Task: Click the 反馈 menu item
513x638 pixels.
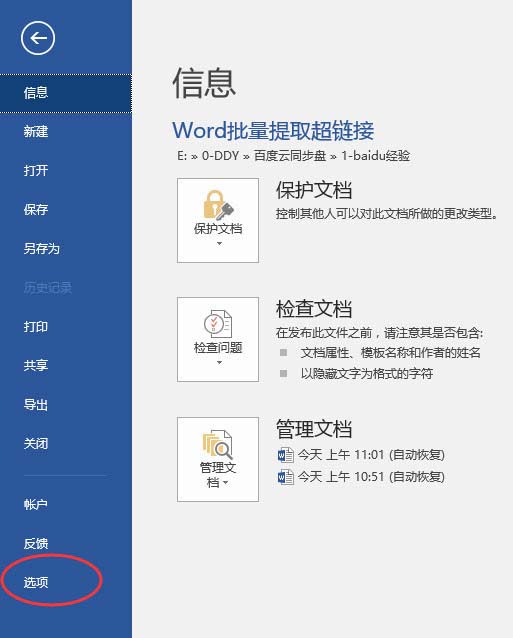Action: [x=65, y=544]
